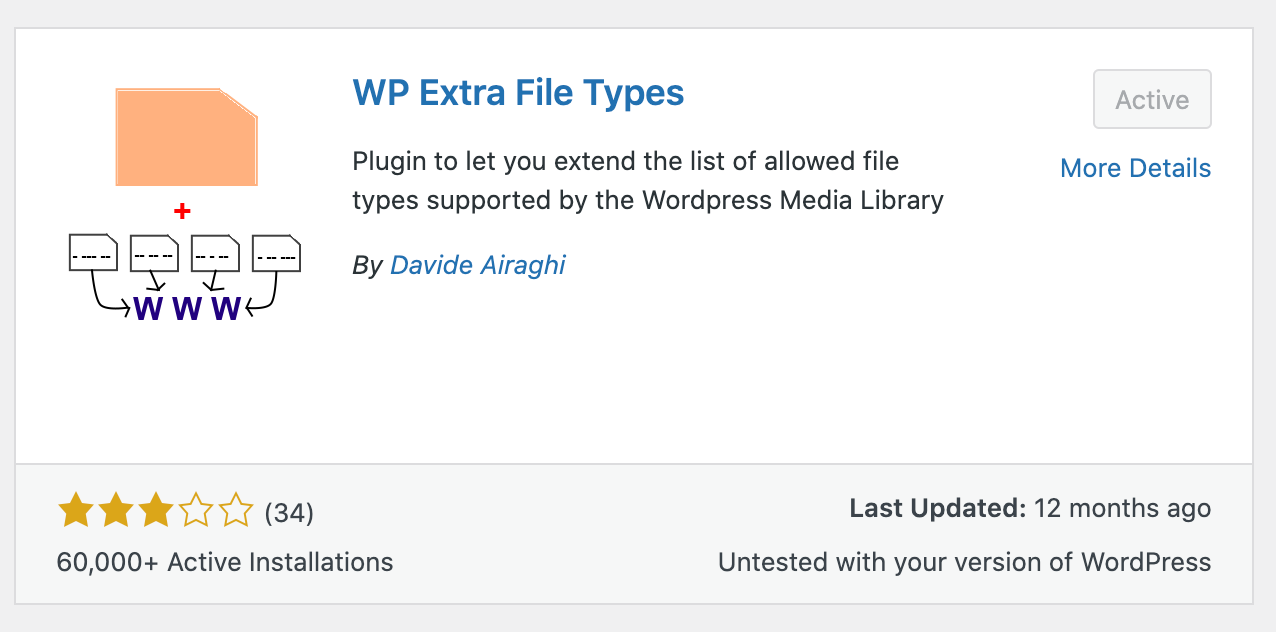Click the first blue W letter
The image size is (1276, 632).
tap(147, 309)
